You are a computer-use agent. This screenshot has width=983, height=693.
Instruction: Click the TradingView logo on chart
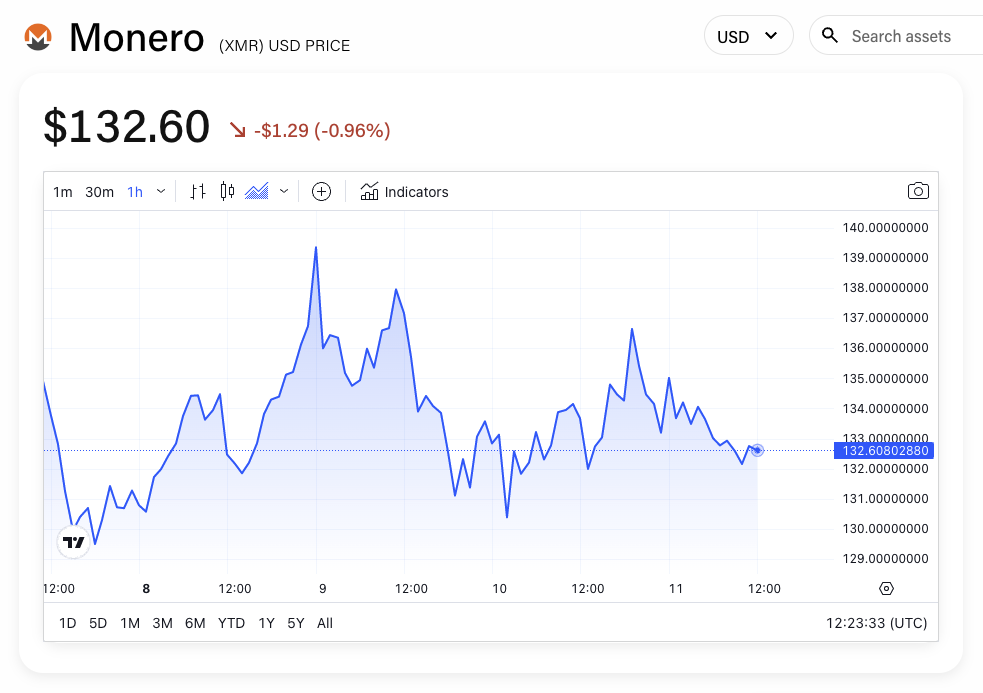(x=74, y=542)
